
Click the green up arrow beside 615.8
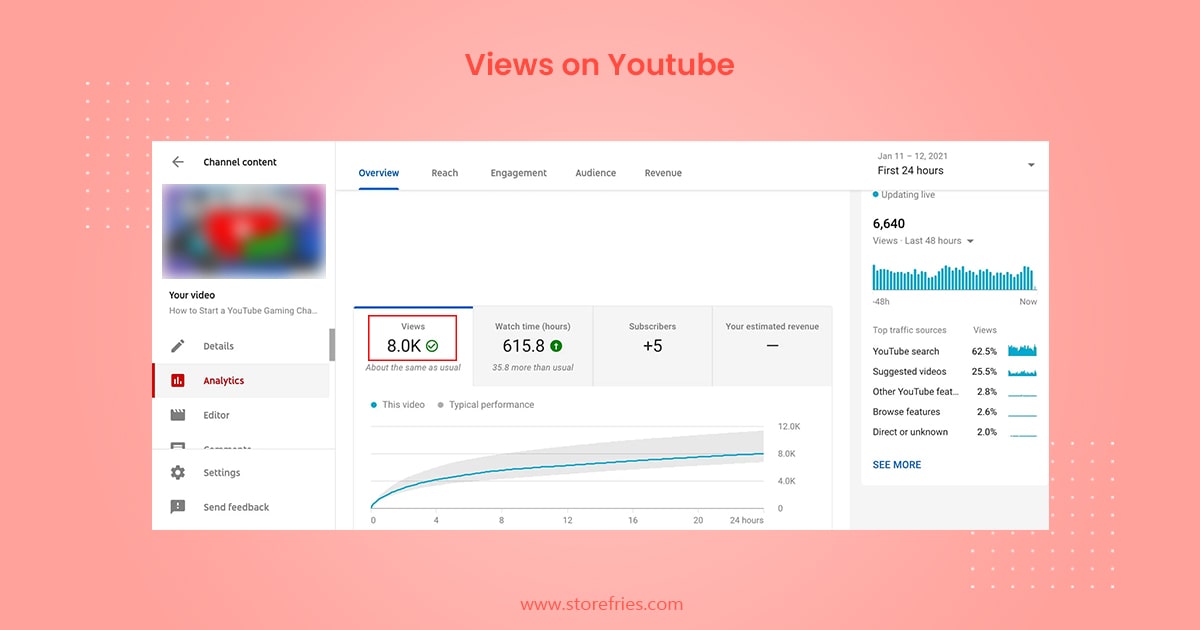tap(556, 346)
